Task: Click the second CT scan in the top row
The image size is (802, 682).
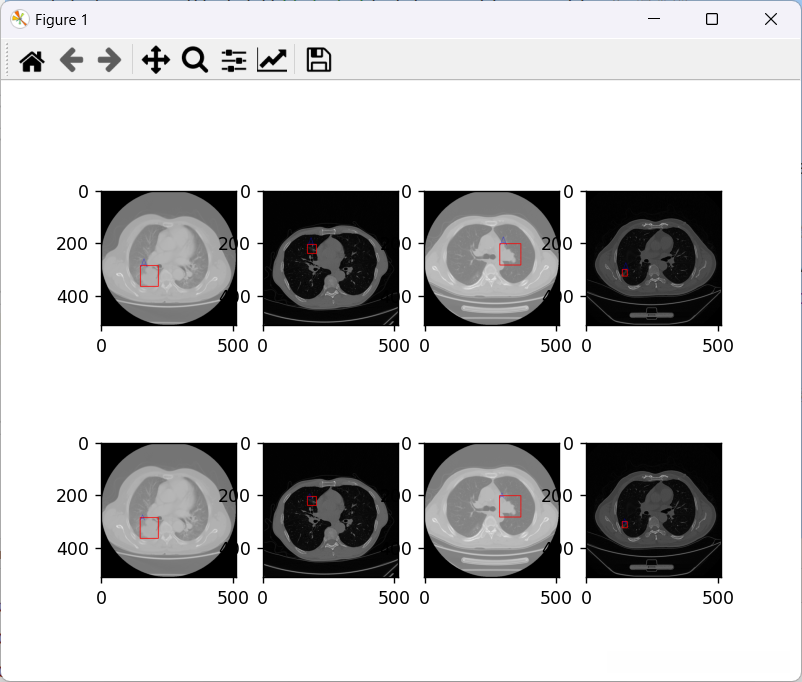Action: 331,258
